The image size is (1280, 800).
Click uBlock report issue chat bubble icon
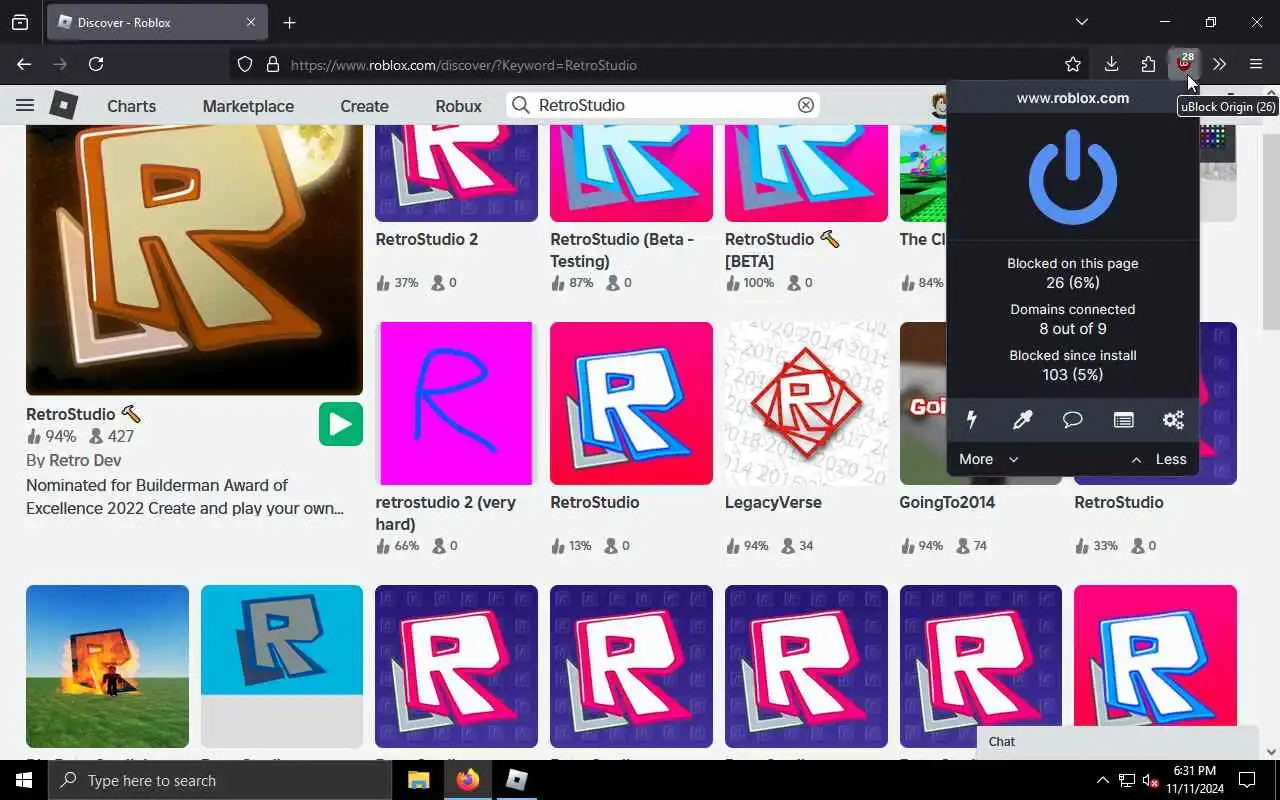pos(1072,420)
